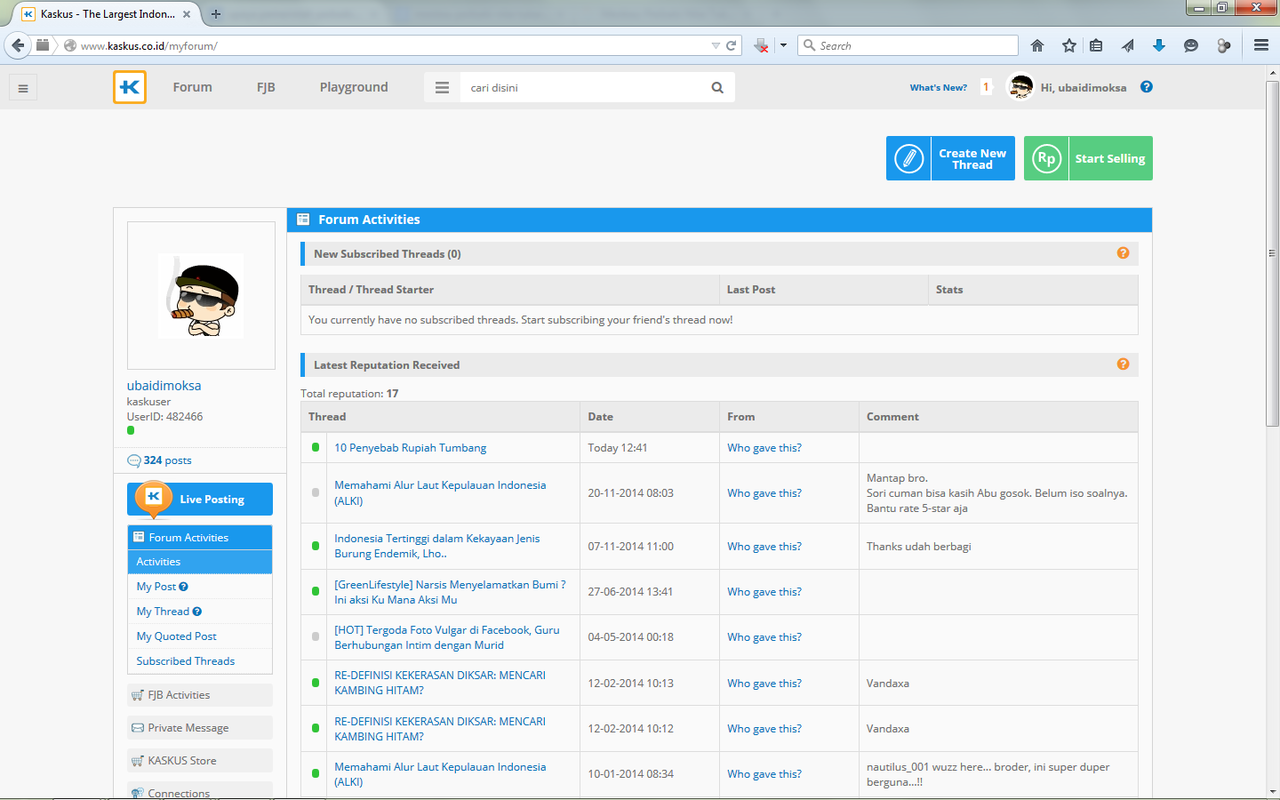1280x800 pixels.
Task: Open the GreenLifestyle Narsis Menyelamatkan Bumi thread
Action: click(x=450, y=592)
